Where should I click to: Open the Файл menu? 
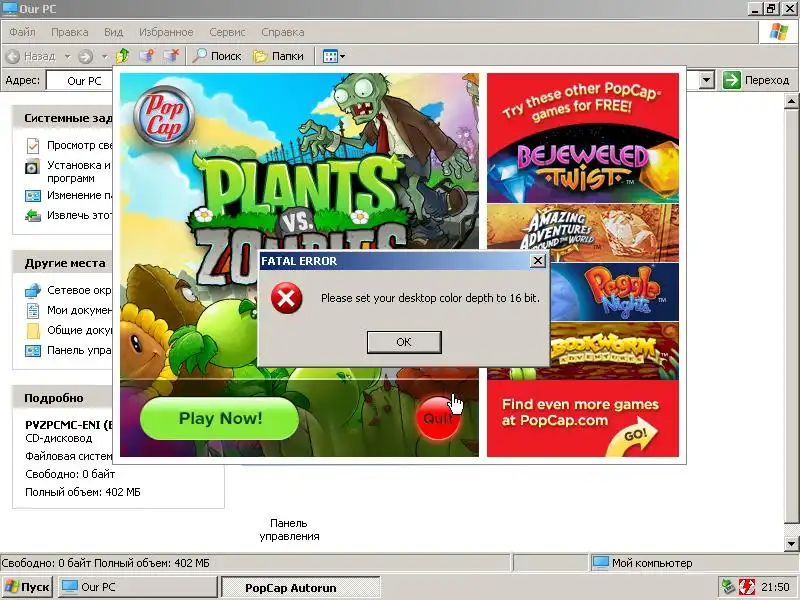[x=22, y=32]
